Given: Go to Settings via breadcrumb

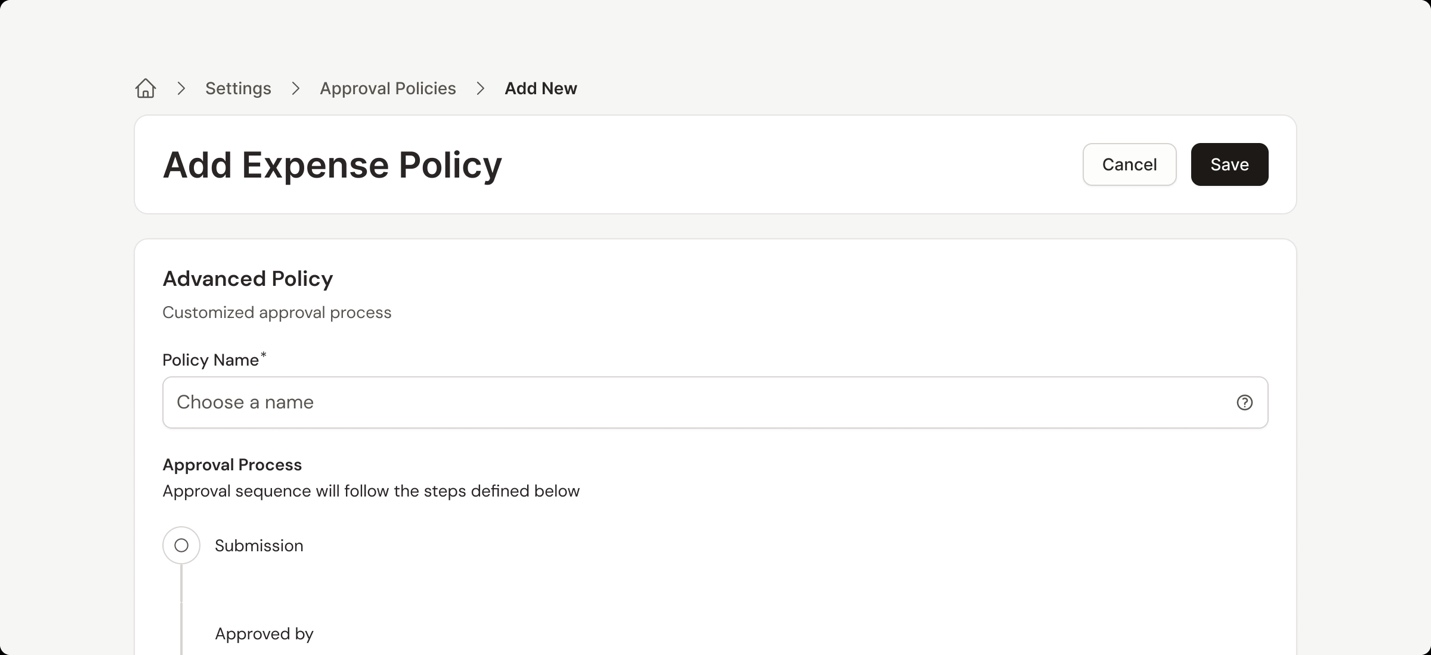Looking at the screenshot, I should click(x=238, y=89).
